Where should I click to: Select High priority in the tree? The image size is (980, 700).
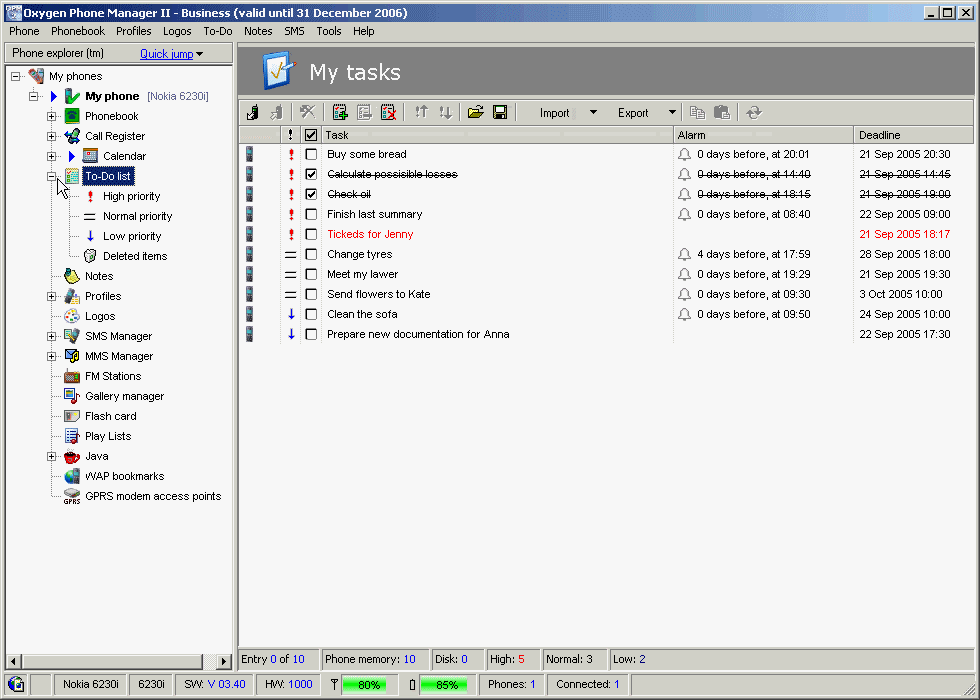131,196
